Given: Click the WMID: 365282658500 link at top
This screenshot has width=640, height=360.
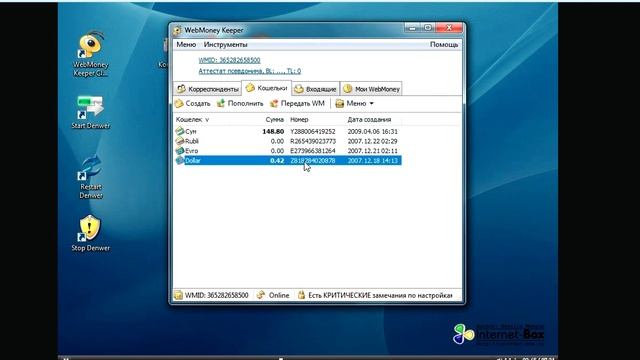Looking at the screenshot, I should [x=229, y=60].
